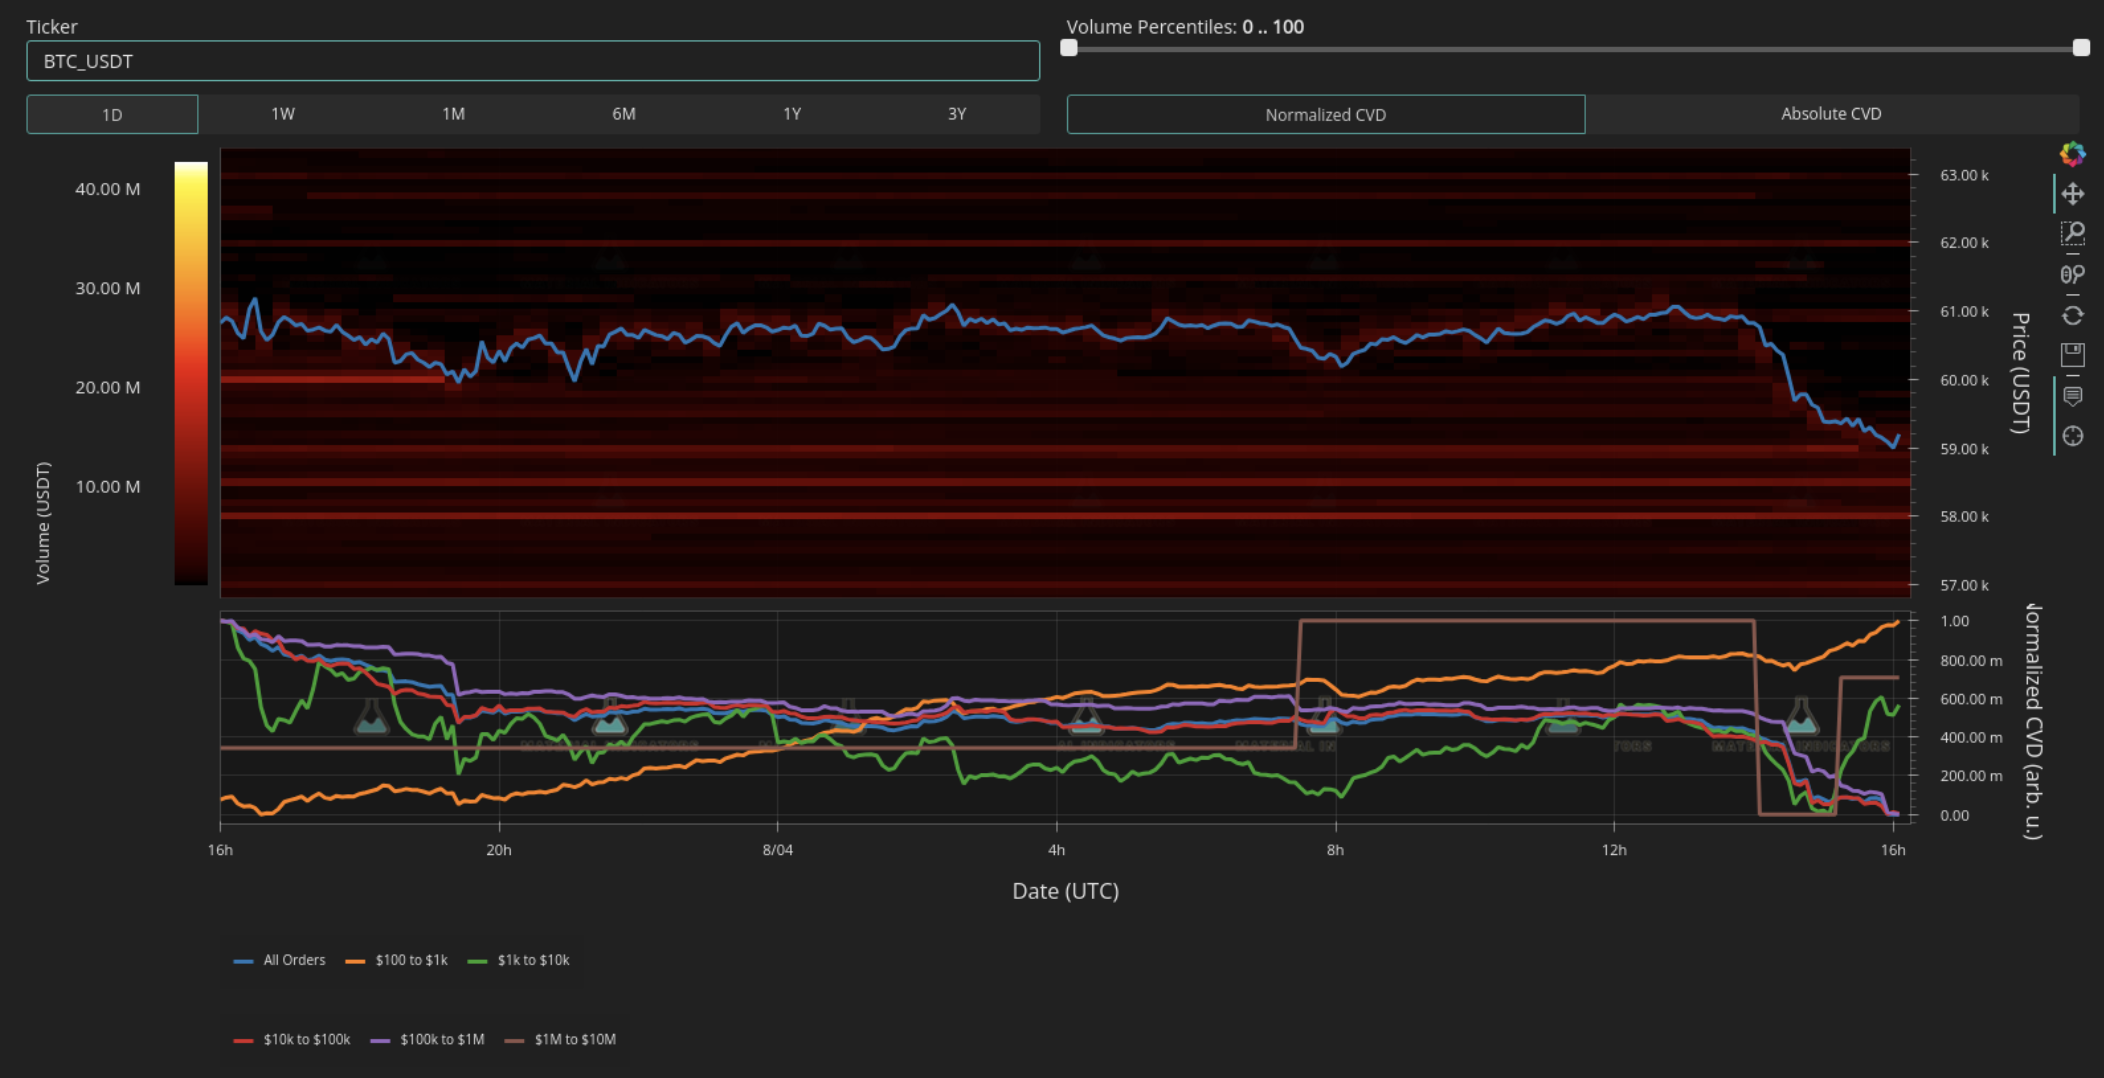The width and height of the screenshot is (2104, 1078).
Task: Click the Price (USDT) axis title
Action: click(x=2020, y=373)
